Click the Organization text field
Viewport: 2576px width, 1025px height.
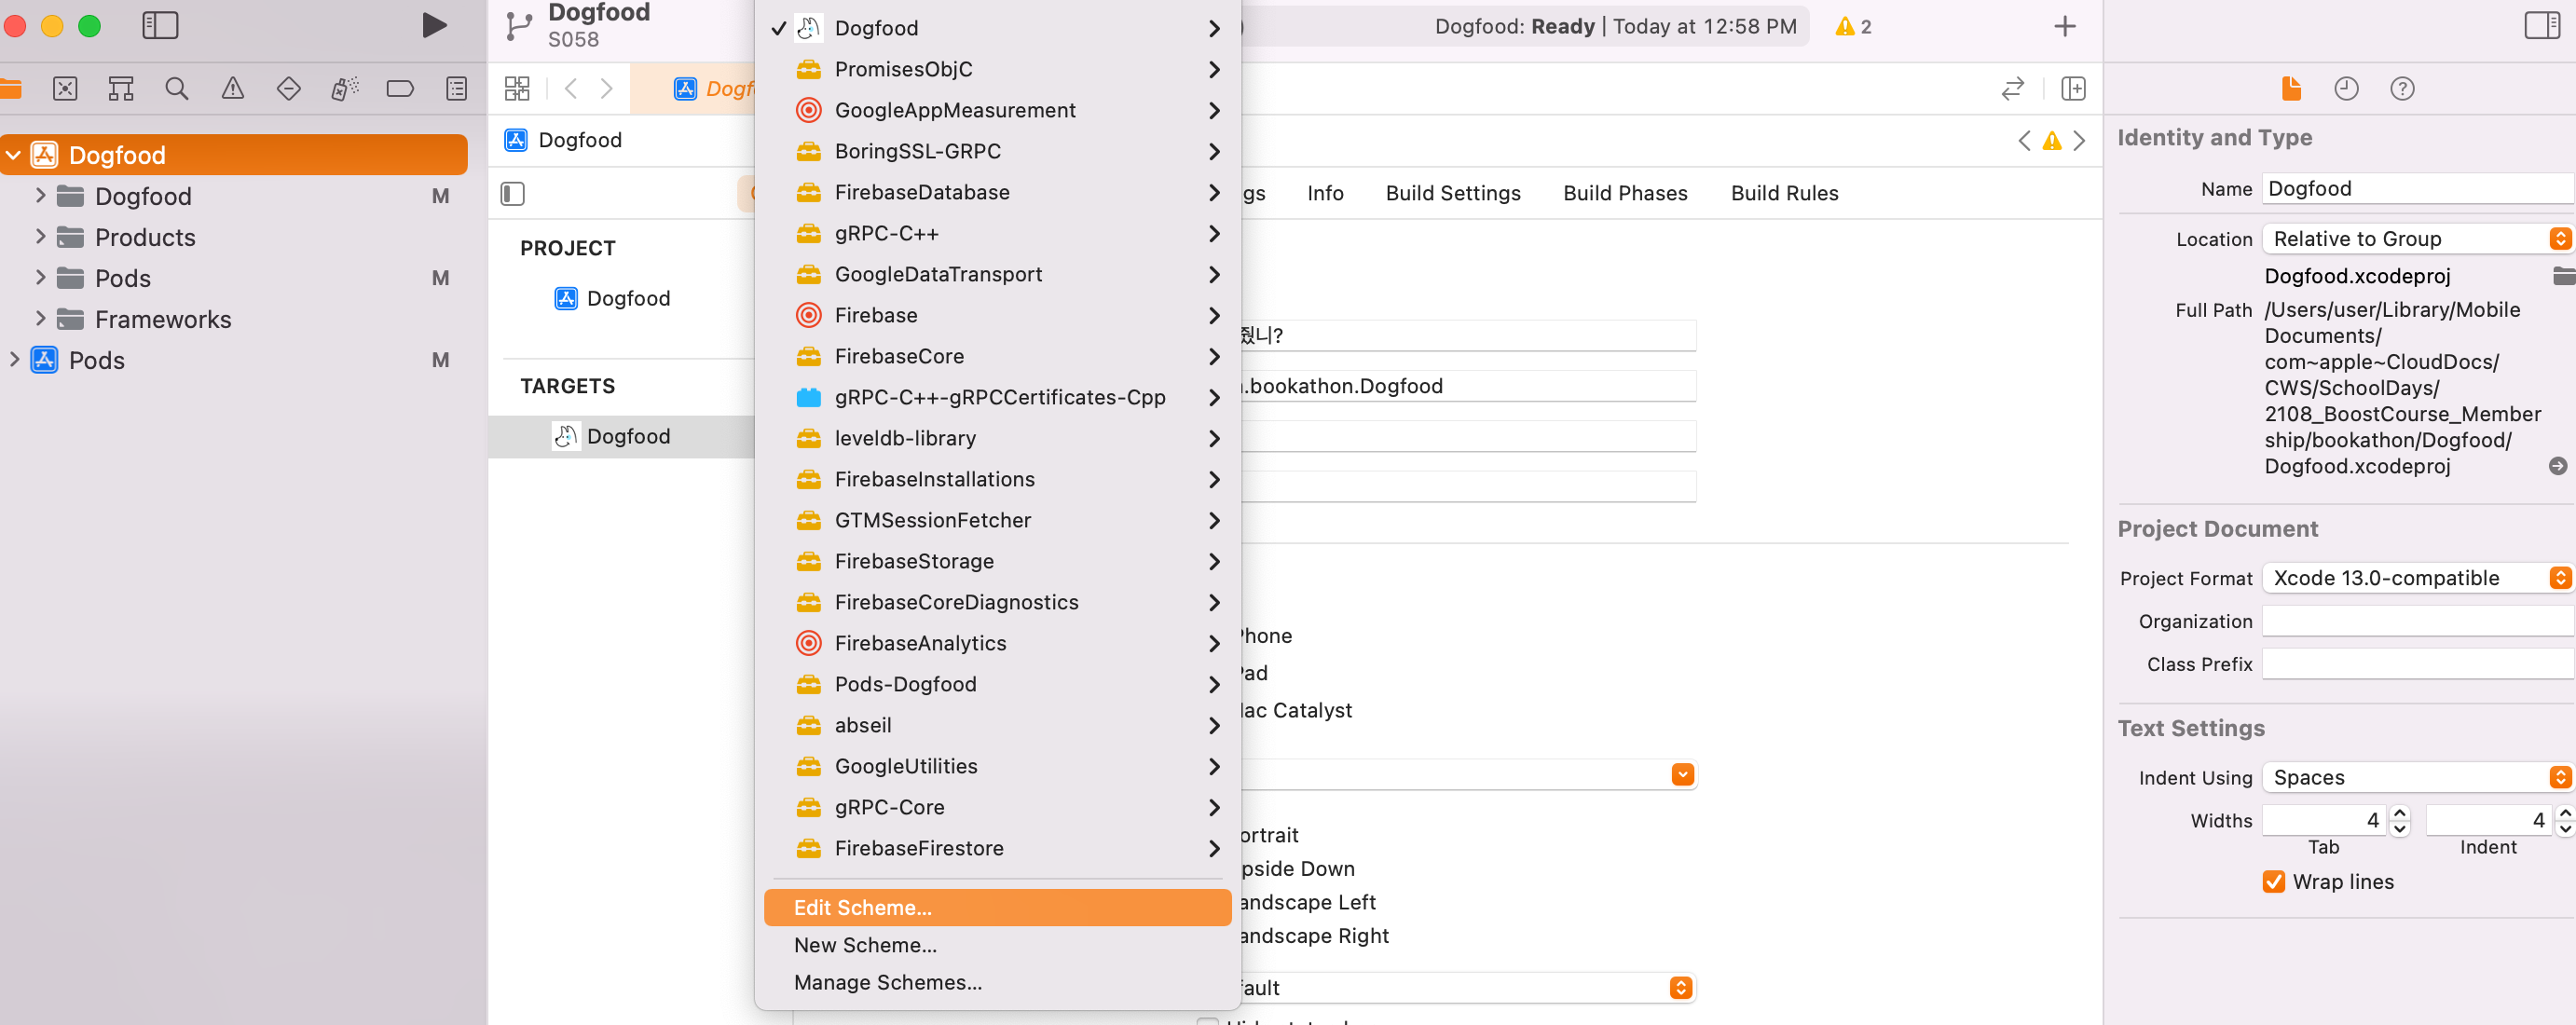pyautogui.click(x=2415, y=621)
